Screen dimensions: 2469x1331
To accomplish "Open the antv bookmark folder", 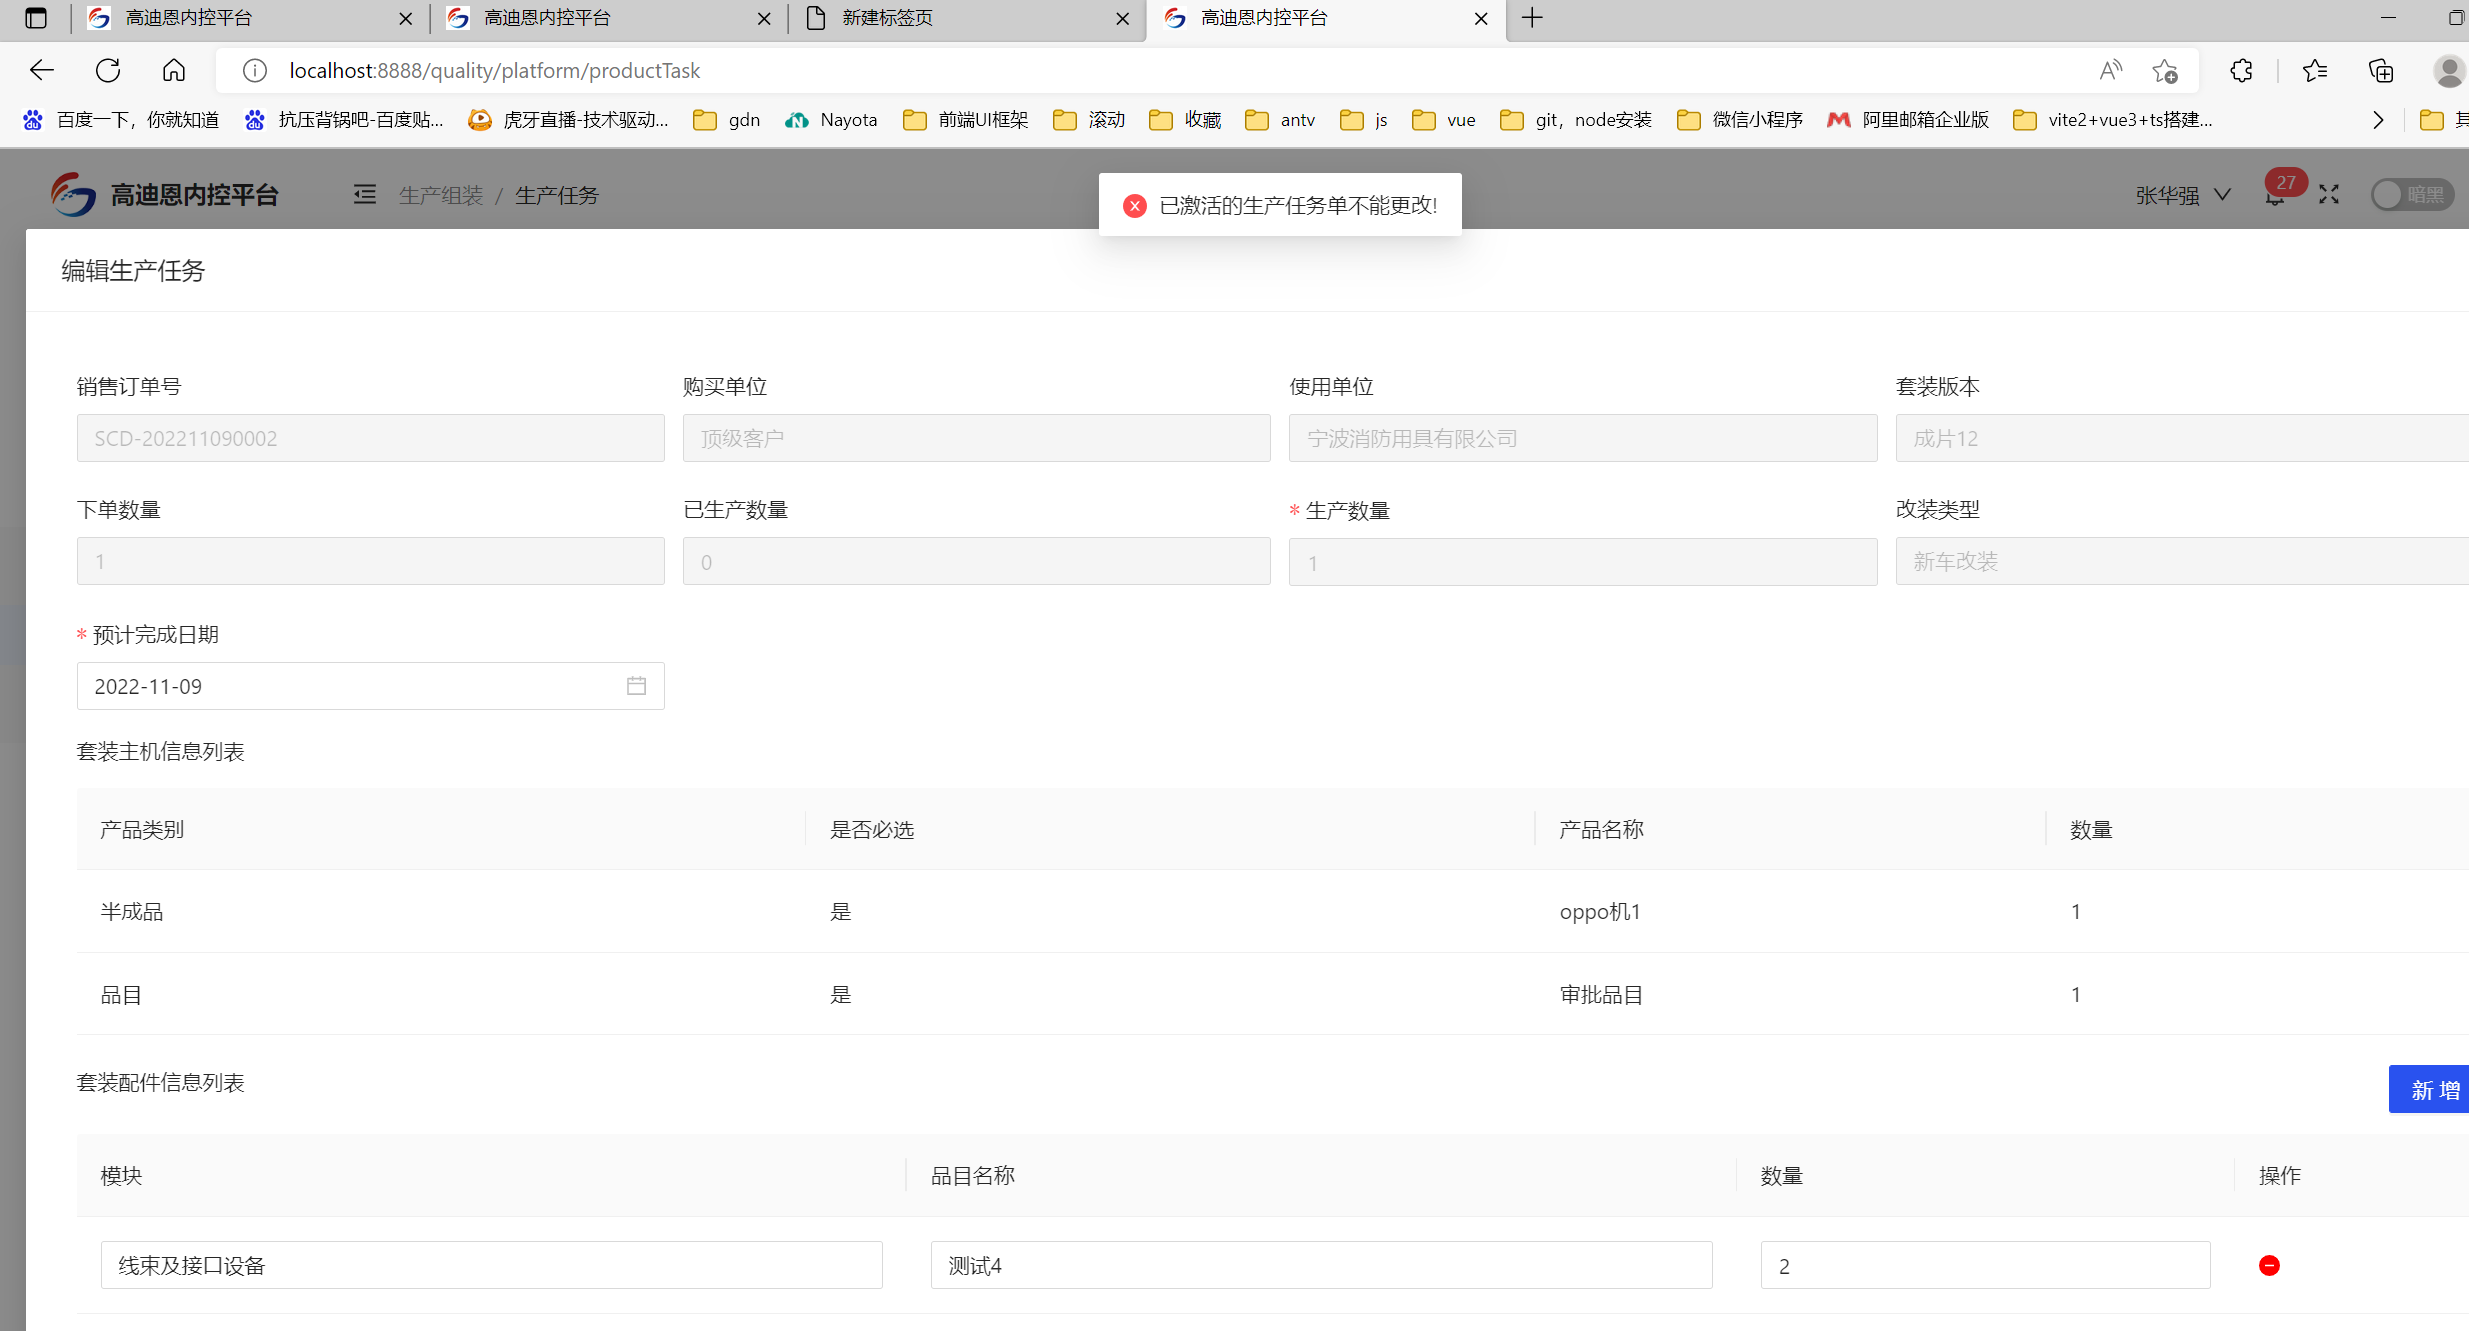I will (1280, 120).
